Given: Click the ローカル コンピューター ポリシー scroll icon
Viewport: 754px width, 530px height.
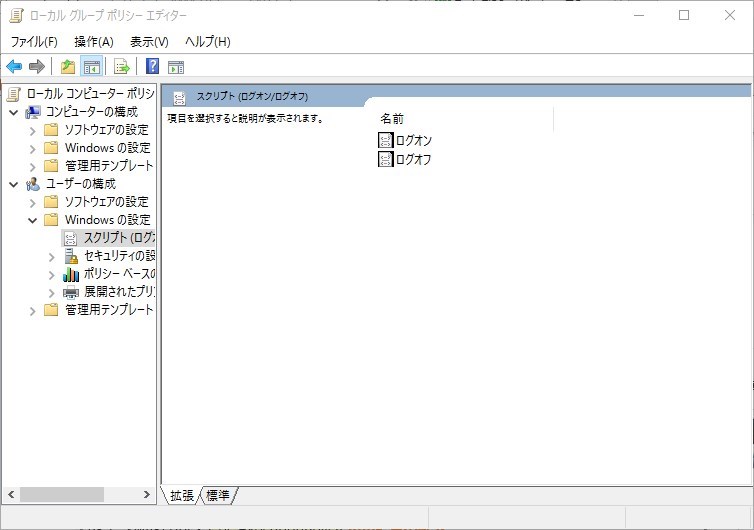Looking at the screenshot, I should pos(14,94).
